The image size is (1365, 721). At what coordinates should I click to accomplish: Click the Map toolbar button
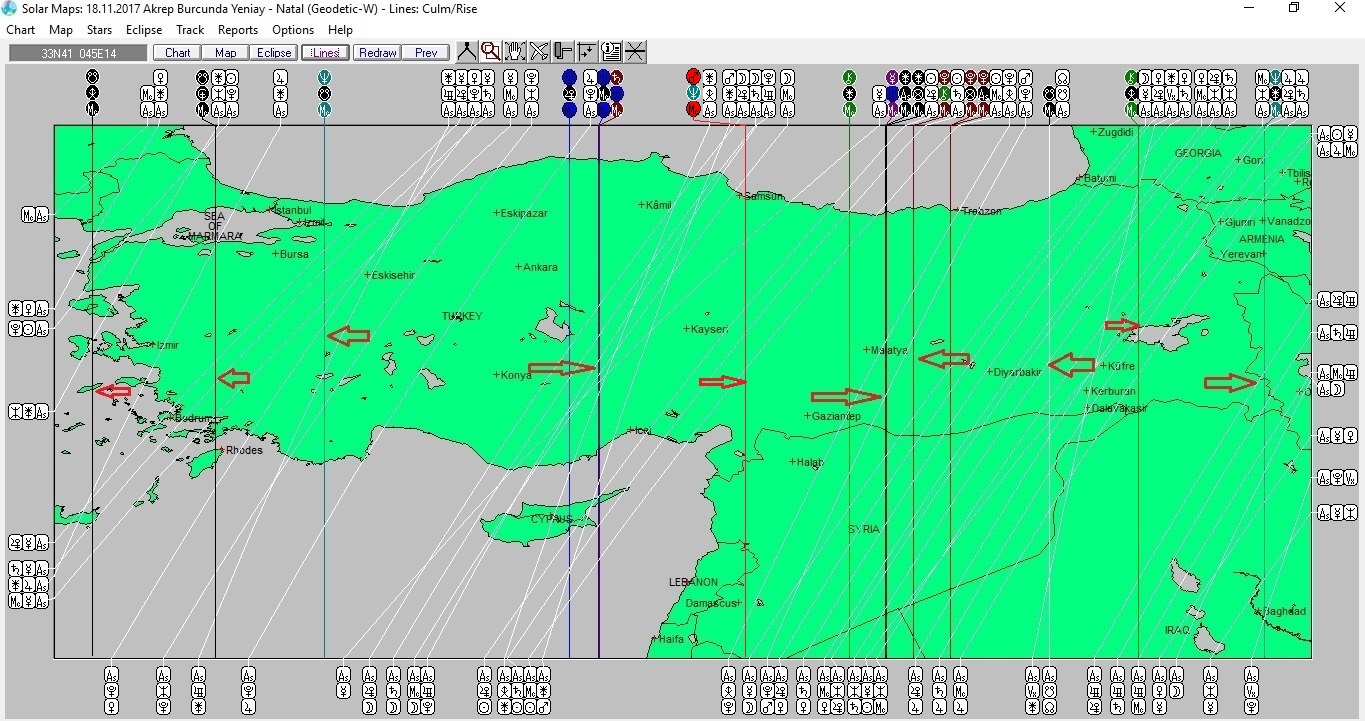pyautogui.click(x=226, y=53)
